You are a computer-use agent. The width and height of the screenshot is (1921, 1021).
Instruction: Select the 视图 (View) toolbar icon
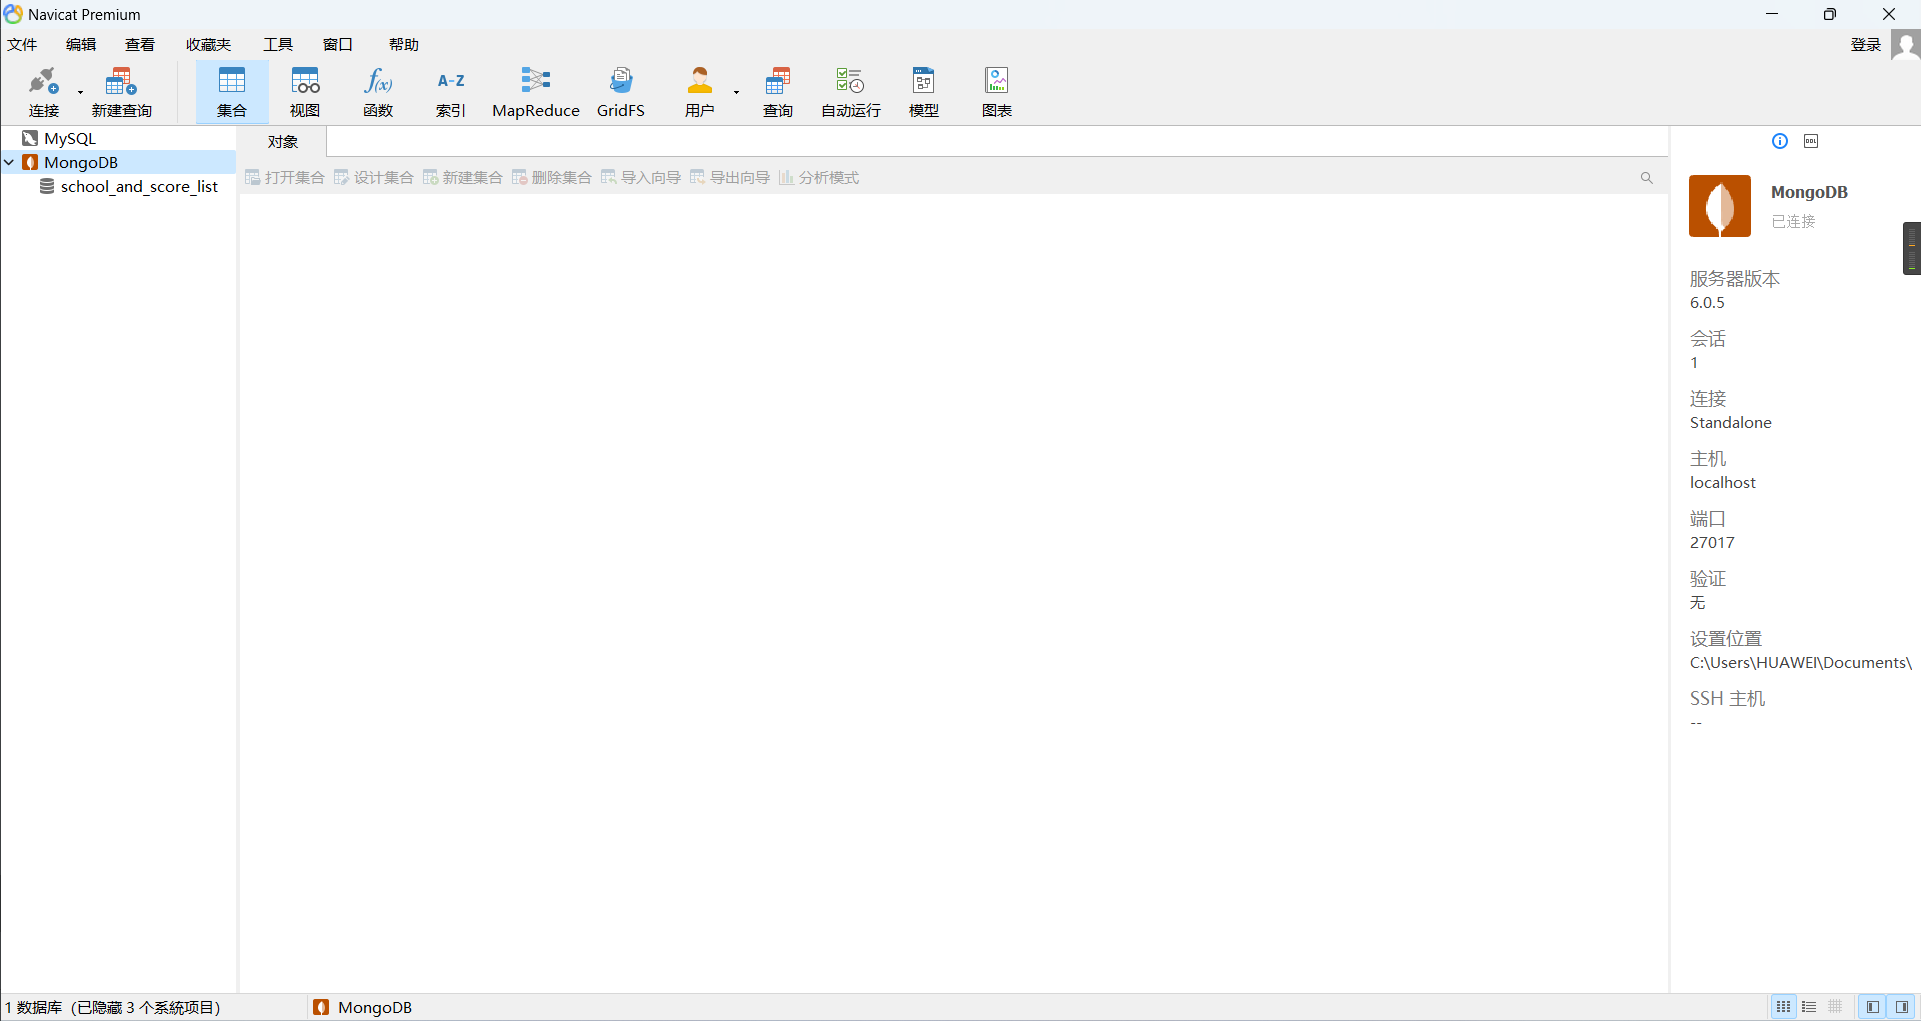click(x=305, y=92)
